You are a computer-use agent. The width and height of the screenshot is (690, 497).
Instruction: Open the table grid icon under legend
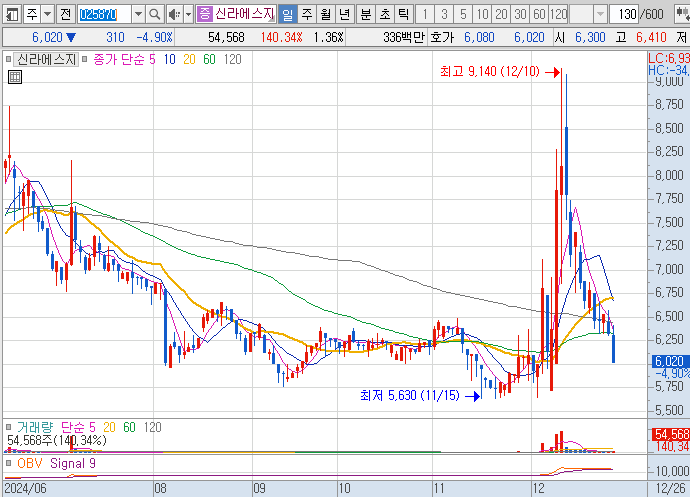tap(15, 77)
